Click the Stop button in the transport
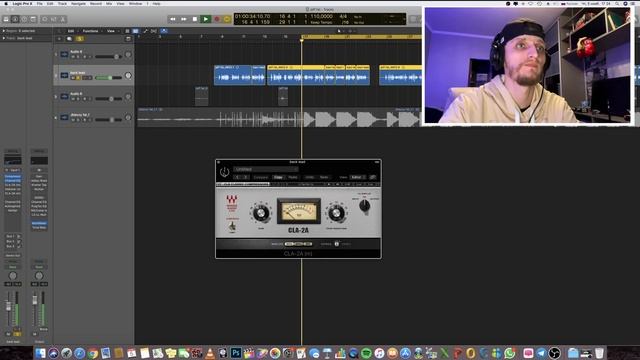 195,19
